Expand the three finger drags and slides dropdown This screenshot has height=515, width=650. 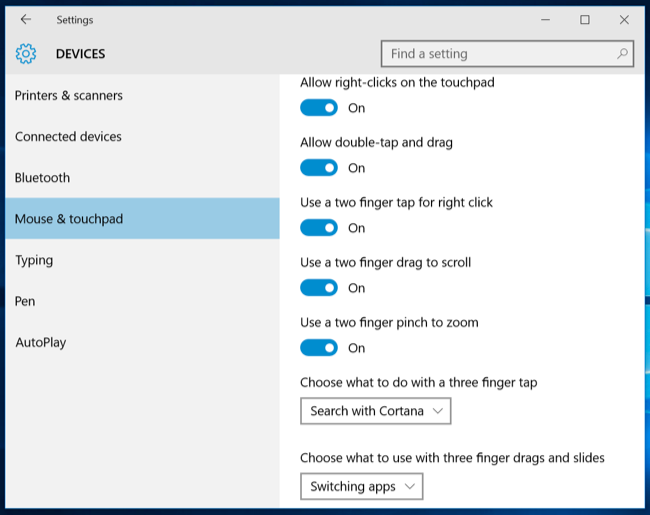(x=362, y=487)
